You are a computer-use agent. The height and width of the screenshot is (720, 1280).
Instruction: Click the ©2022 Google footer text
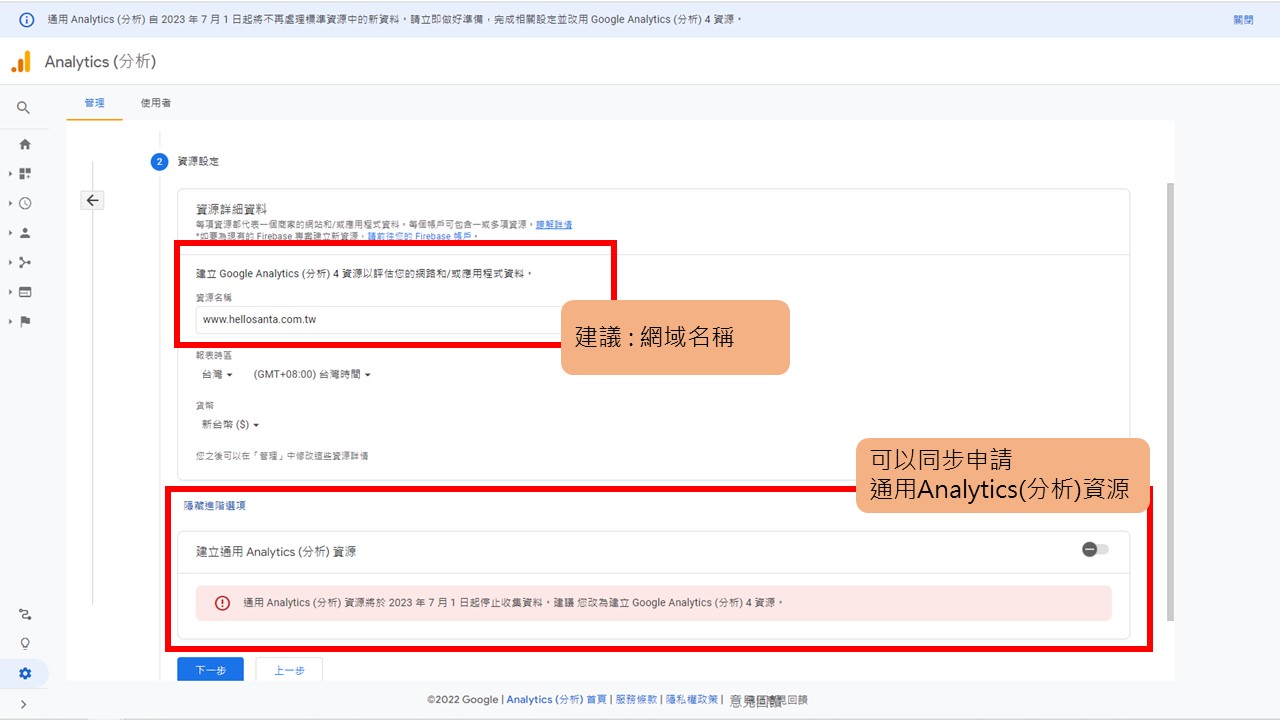[462, 700]
